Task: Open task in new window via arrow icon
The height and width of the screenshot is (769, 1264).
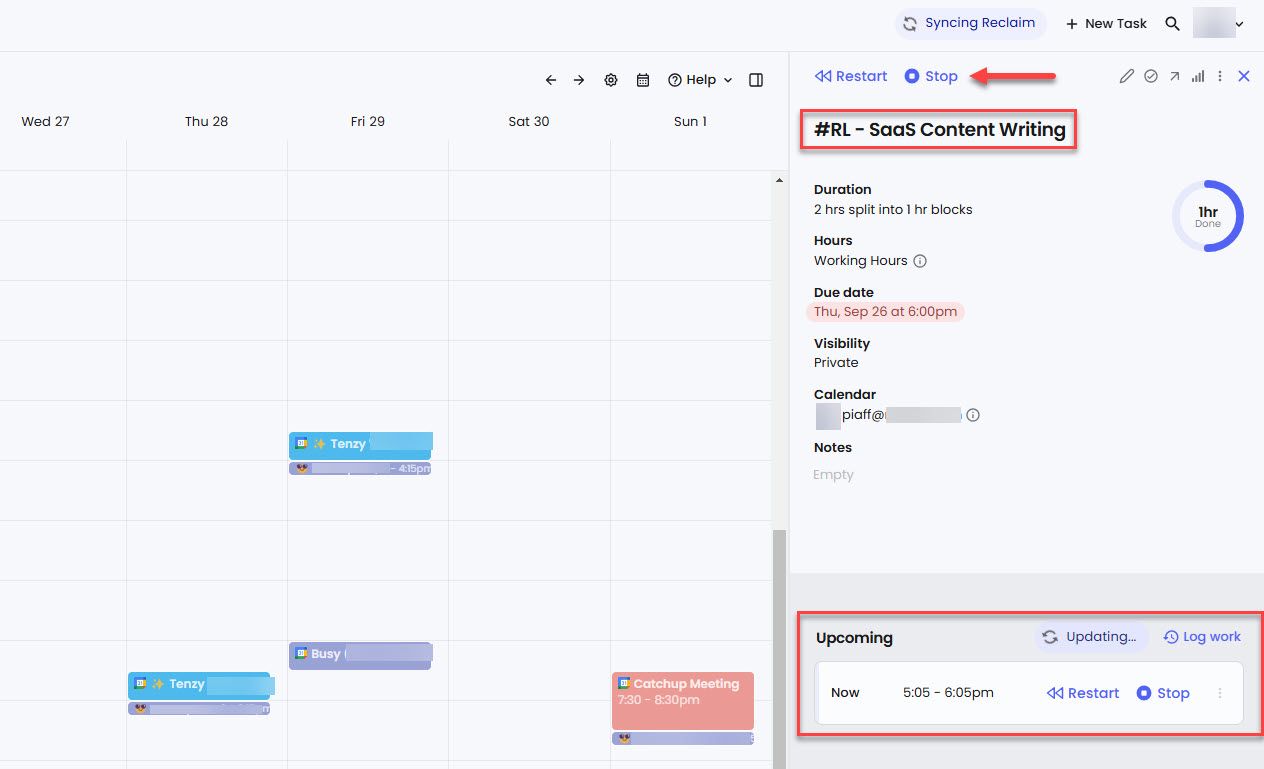Action: [1174, 76]
